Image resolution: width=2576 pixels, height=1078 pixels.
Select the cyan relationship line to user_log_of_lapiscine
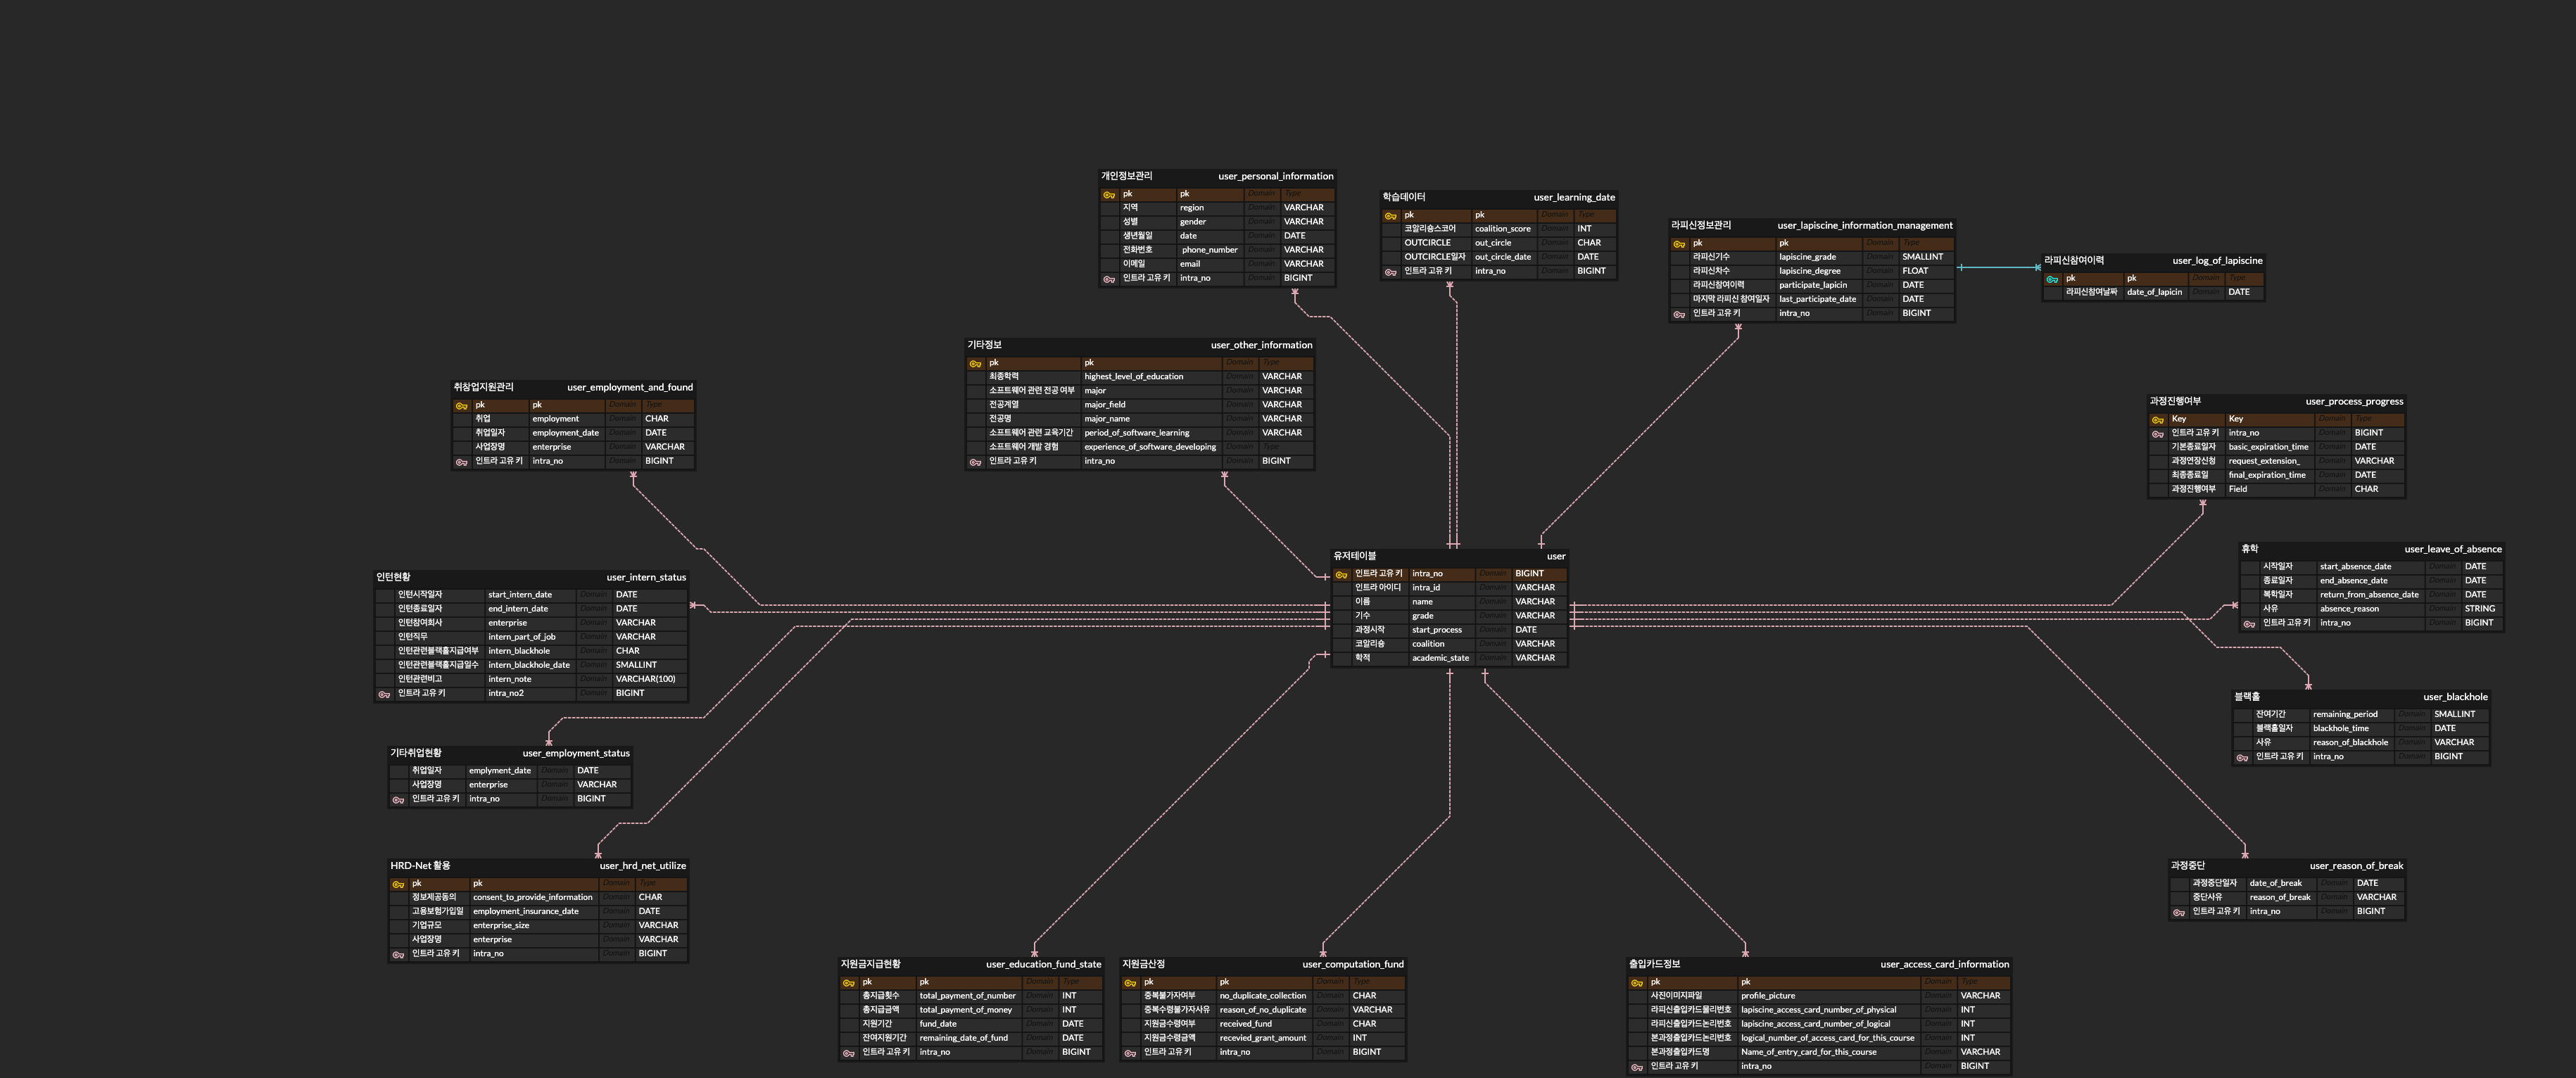(2000, 267)
